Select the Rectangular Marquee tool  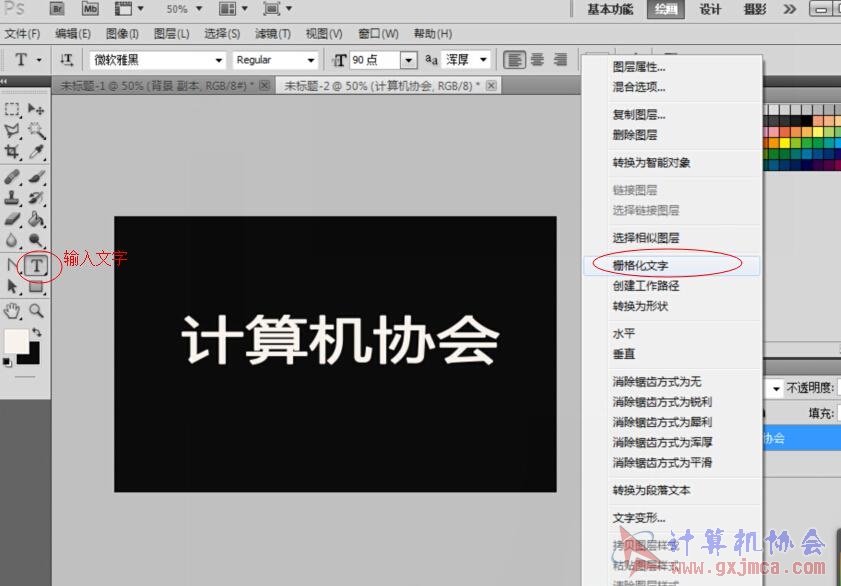(12, 109)
